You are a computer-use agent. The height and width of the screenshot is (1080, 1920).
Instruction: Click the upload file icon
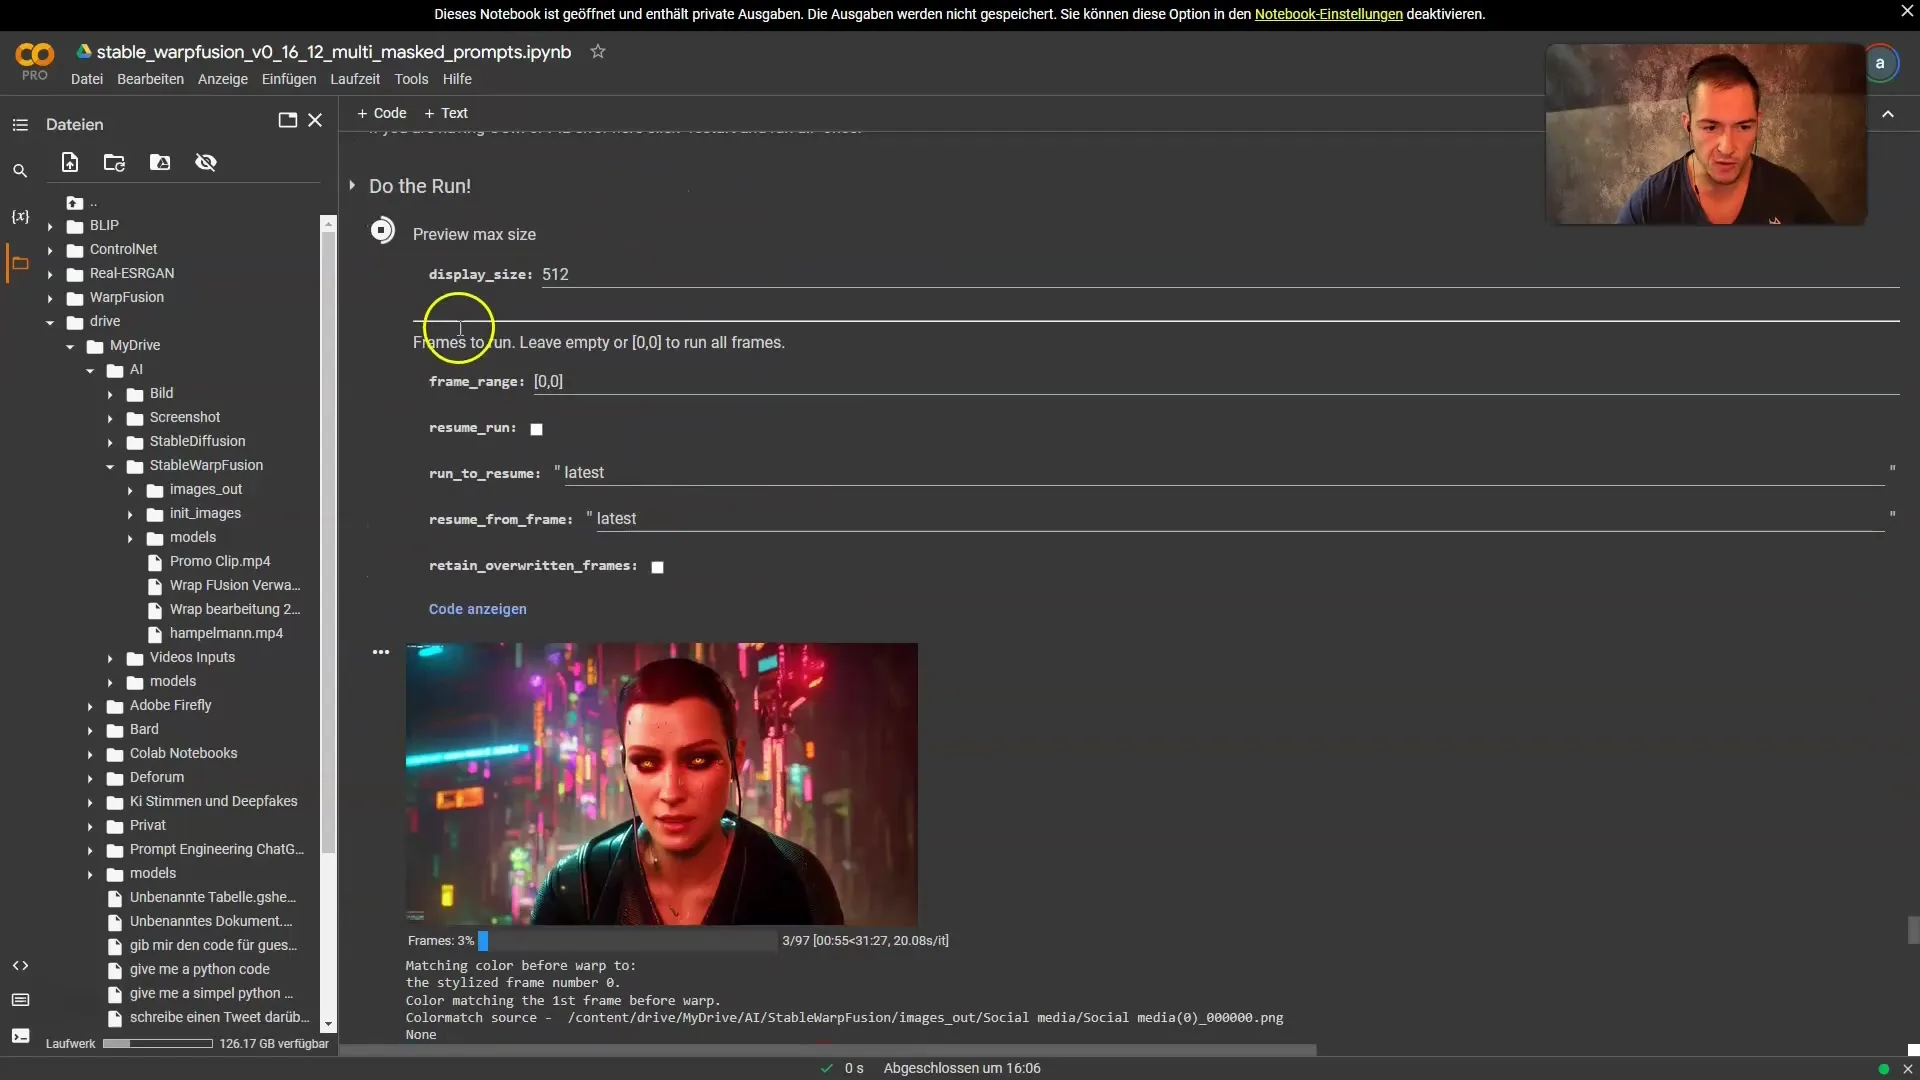70,161
